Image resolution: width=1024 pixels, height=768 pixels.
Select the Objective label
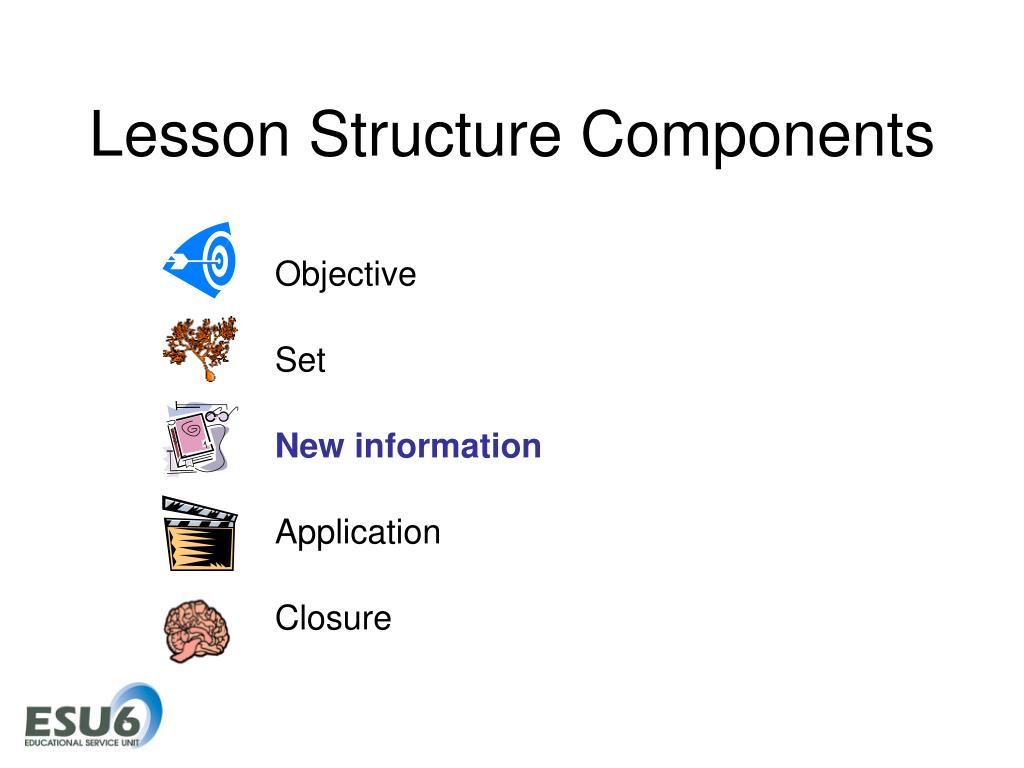coord(345,274)
